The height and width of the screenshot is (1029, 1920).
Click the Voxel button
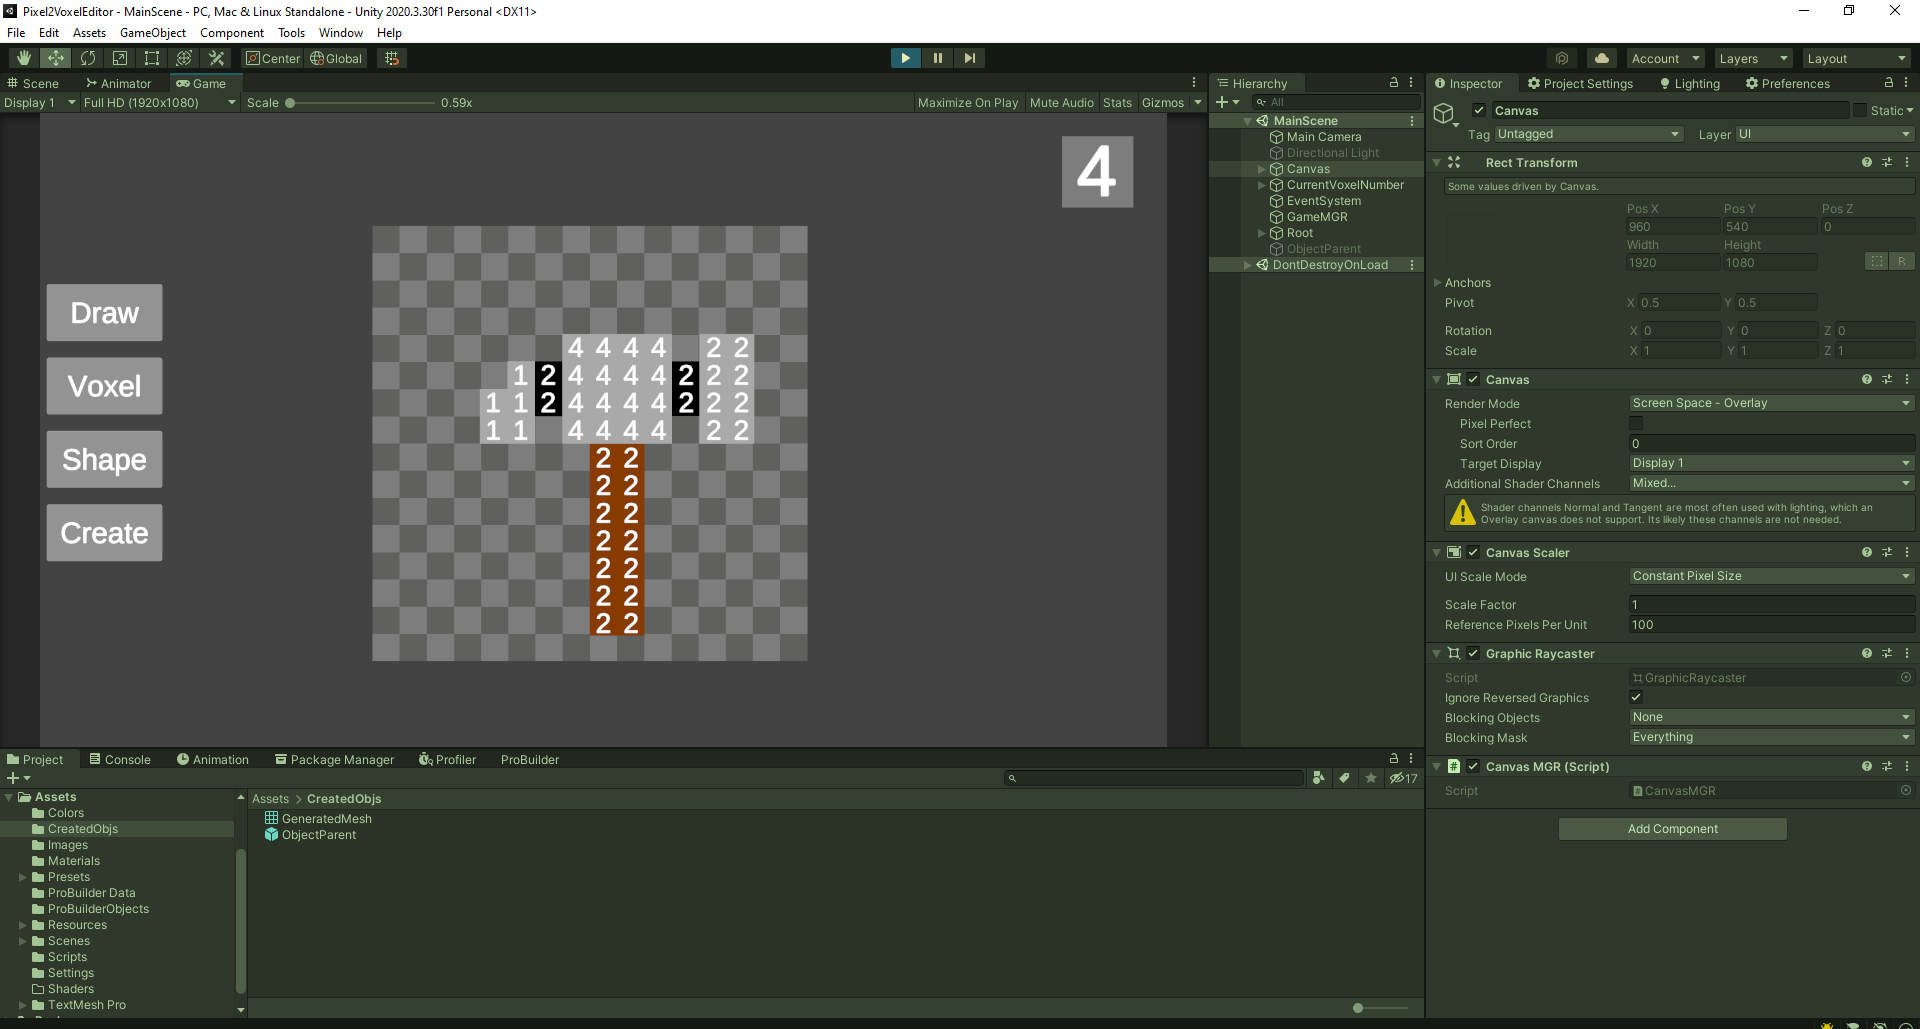click(x=104, y=386)
